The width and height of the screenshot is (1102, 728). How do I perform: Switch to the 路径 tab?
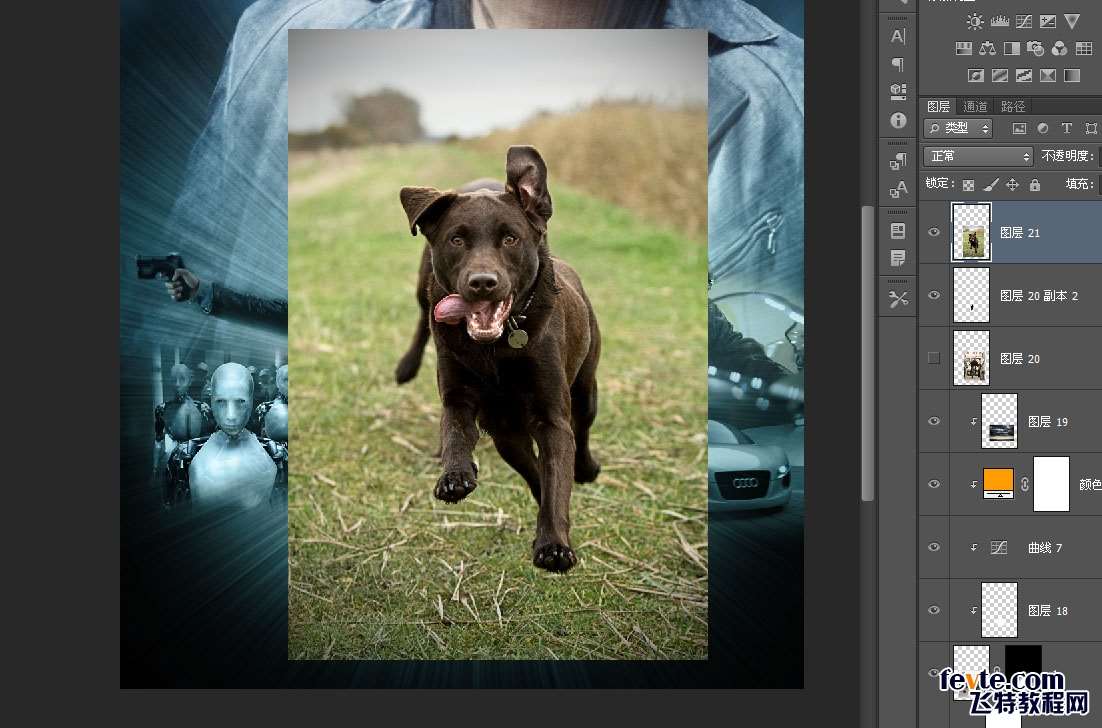1013,106
